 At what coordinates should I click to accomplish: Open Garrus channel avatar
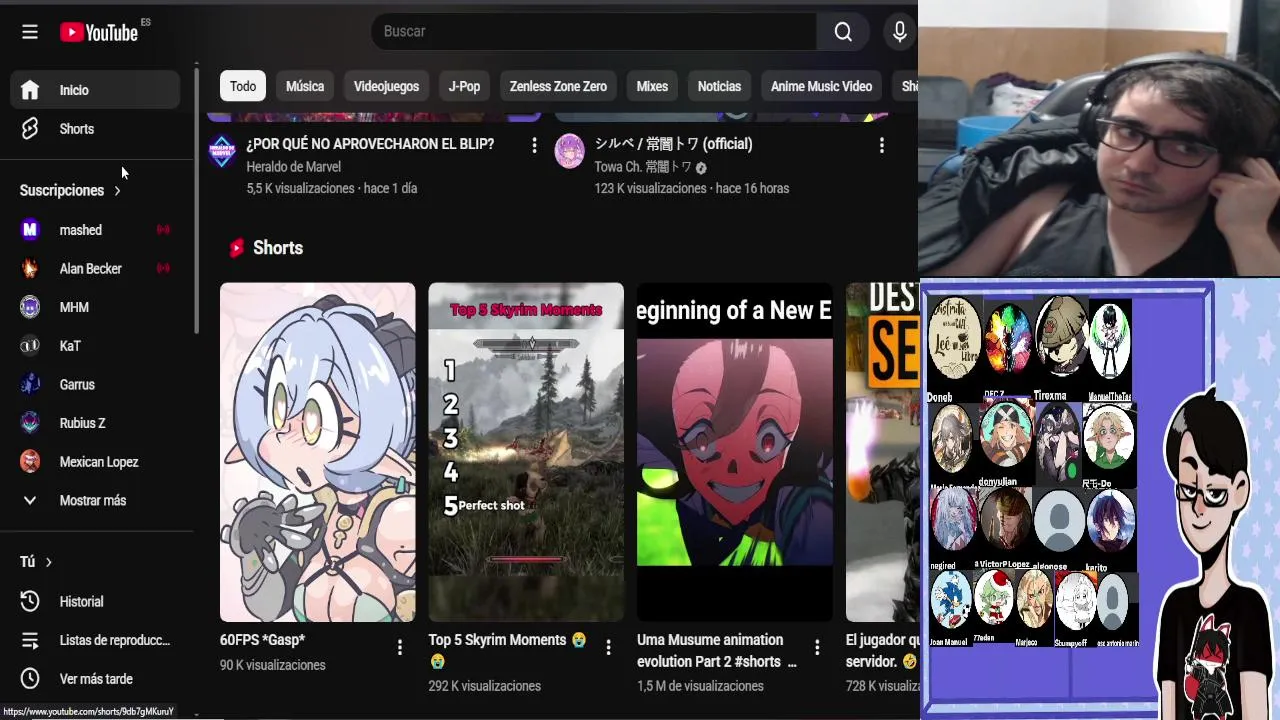coord(30,384)
